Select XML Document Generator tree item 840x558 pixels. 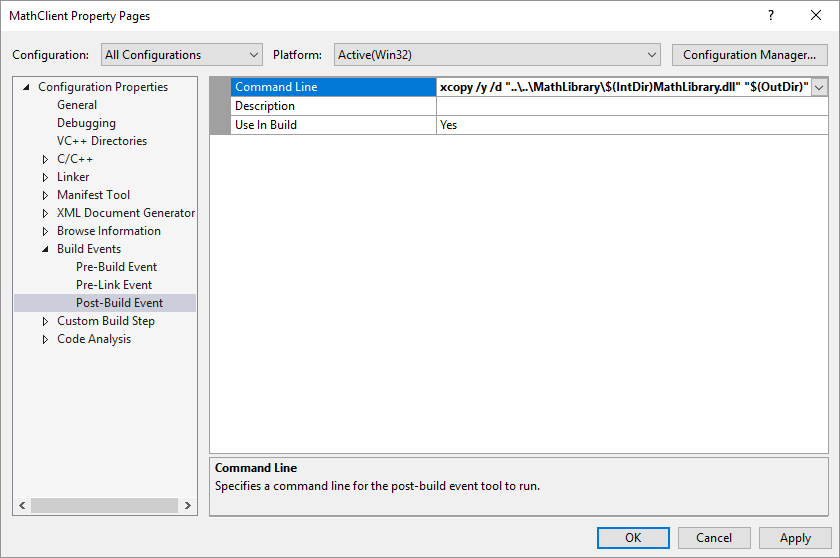126,213
